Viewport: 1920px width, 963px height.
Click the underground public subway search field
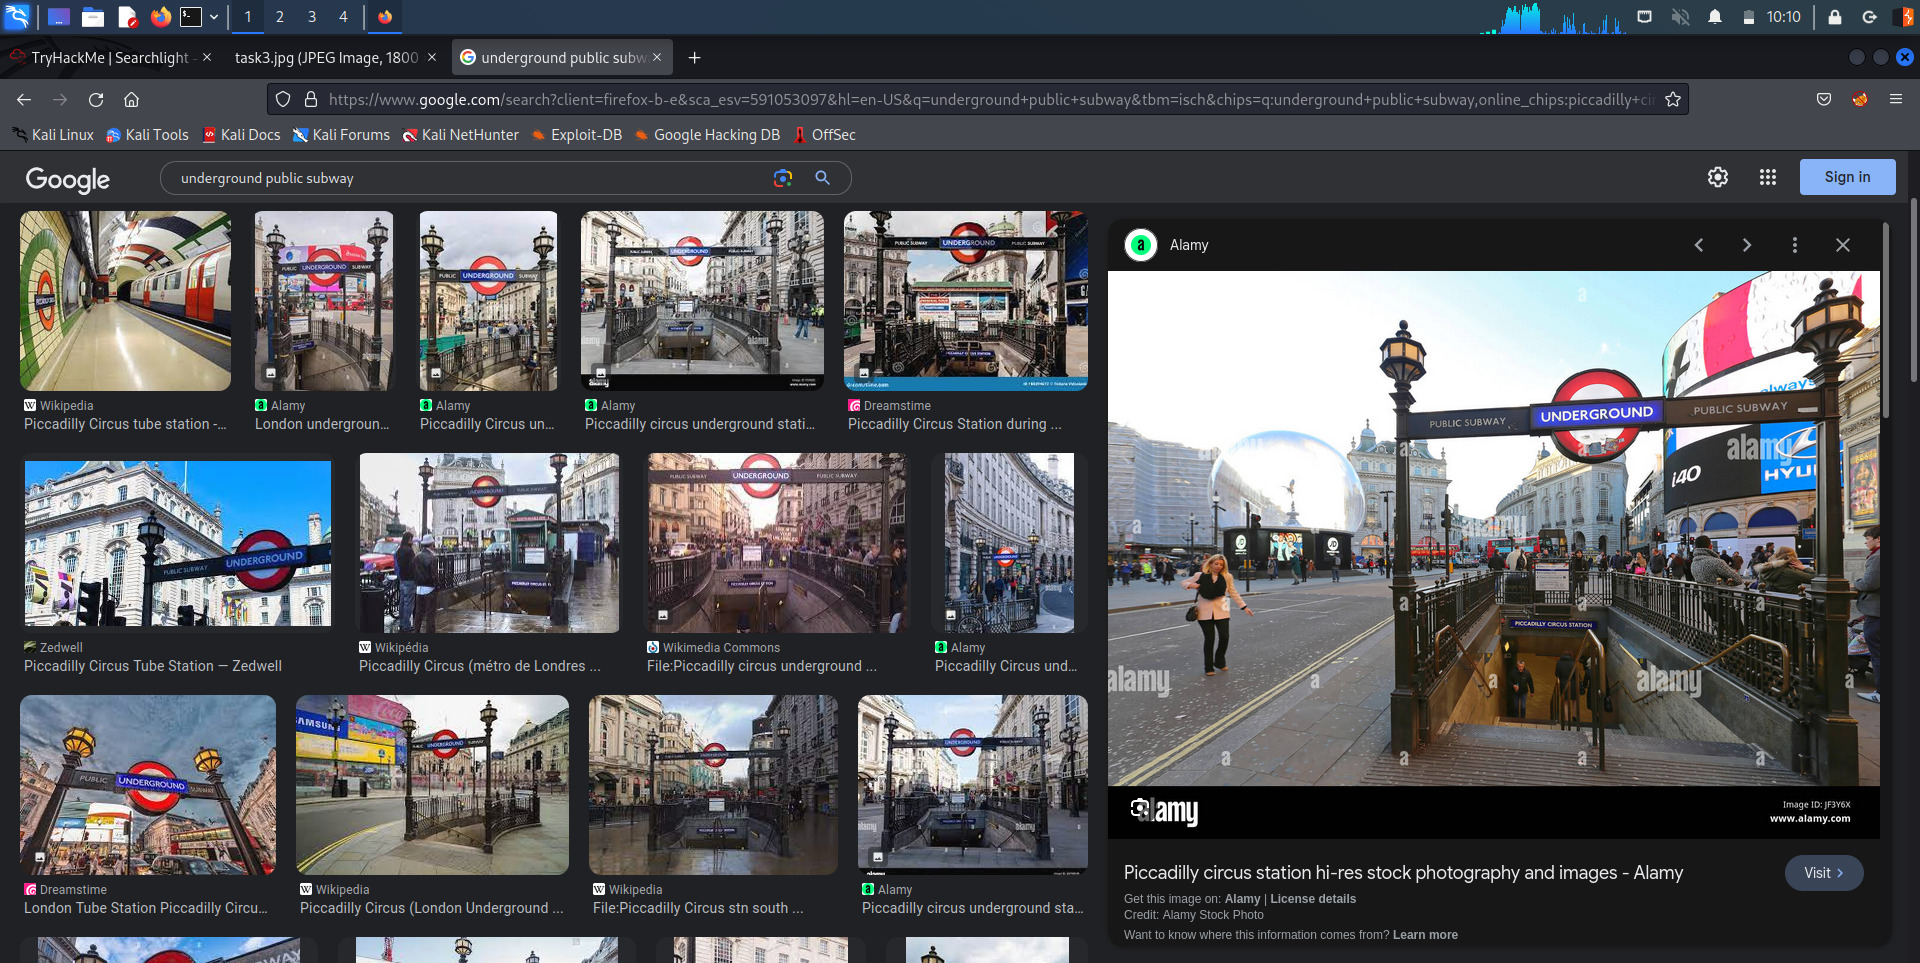click(x=460, y=178)
